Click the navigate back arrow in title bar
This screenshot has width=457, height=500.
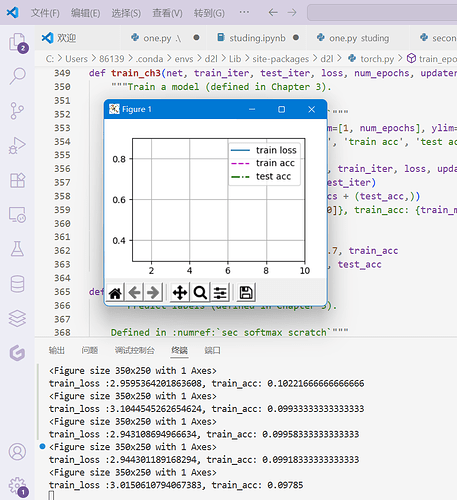pos(273,13)
